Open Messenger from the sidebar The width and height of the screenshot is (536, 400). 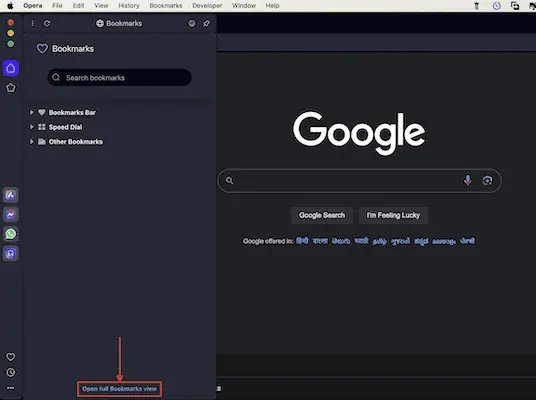11,214
